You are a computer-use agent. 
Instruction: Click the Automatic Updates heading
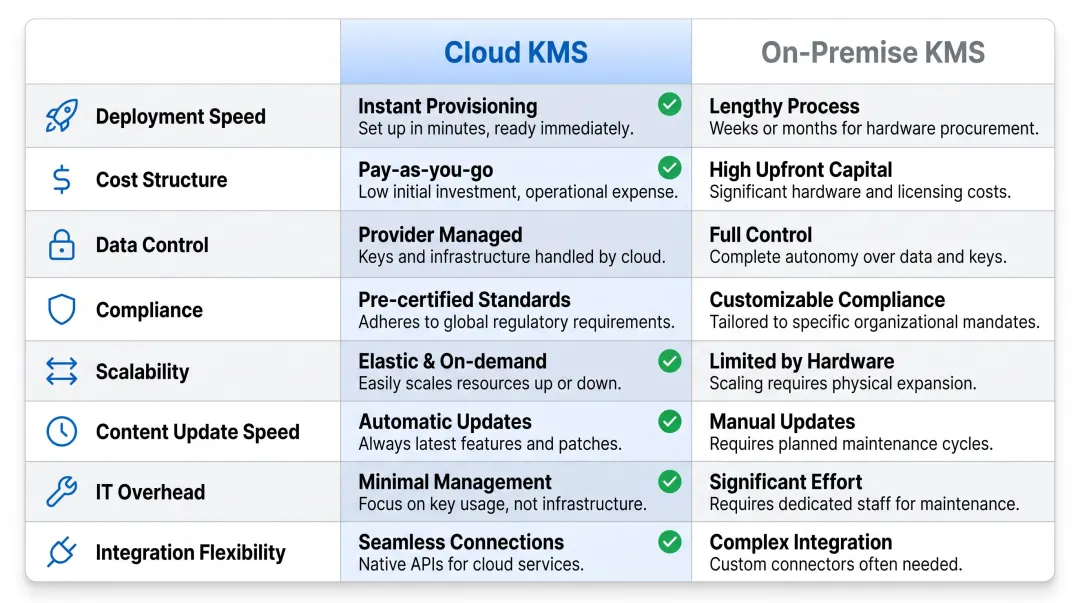point(445,421)
